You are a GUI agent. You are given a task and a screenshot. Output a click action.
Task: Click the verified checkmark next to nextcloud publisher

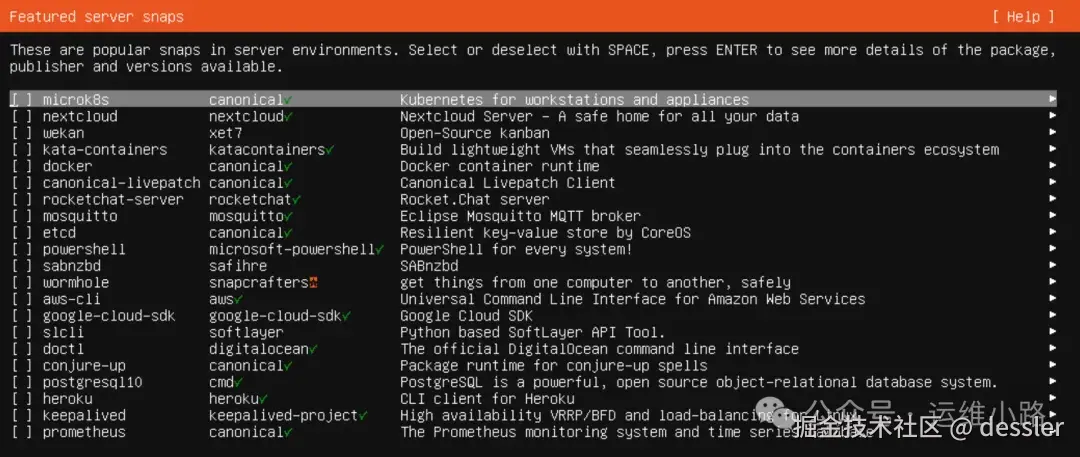(x=288, y=116)
